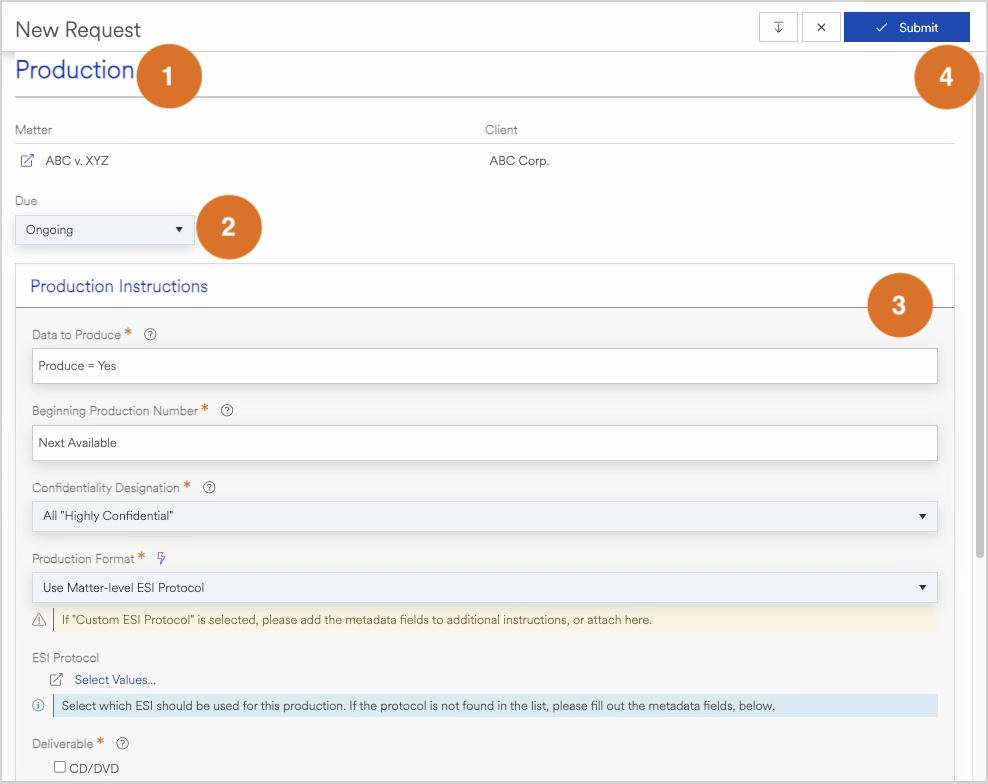Click the lightning icon beside Production Format
The width and height of the screenshot is (988, 784).
tap(161, 558)
